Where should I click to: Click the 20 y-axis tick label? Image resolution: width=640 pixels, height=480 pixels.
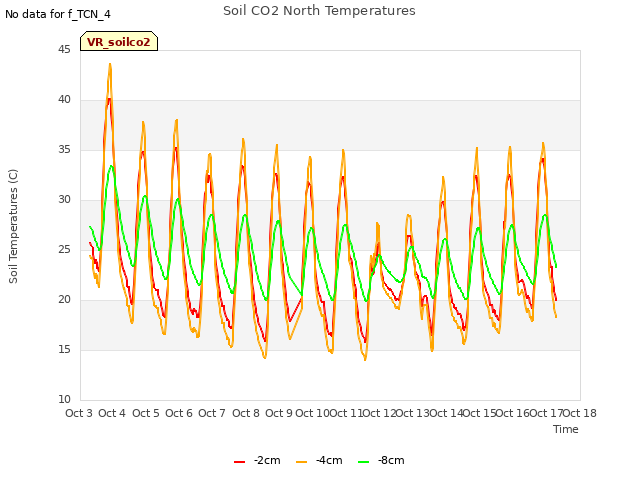[x=64, y=300]
